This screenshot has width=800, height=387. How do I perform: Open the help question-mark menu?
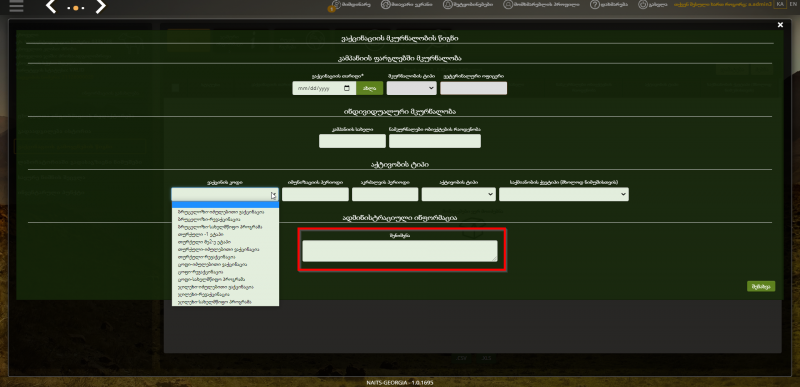(594, 5)
